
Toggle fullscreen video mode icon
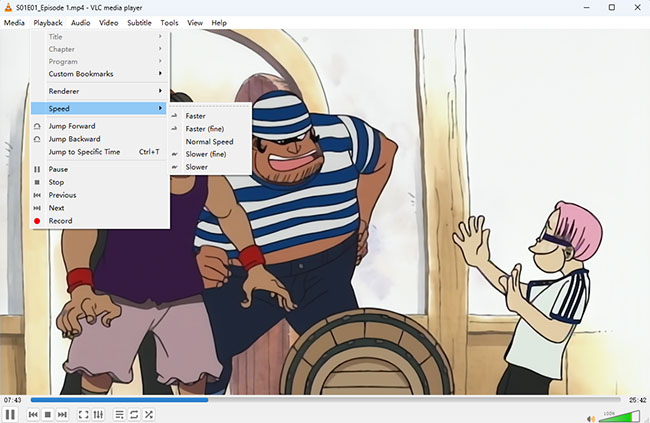(83, 414)
